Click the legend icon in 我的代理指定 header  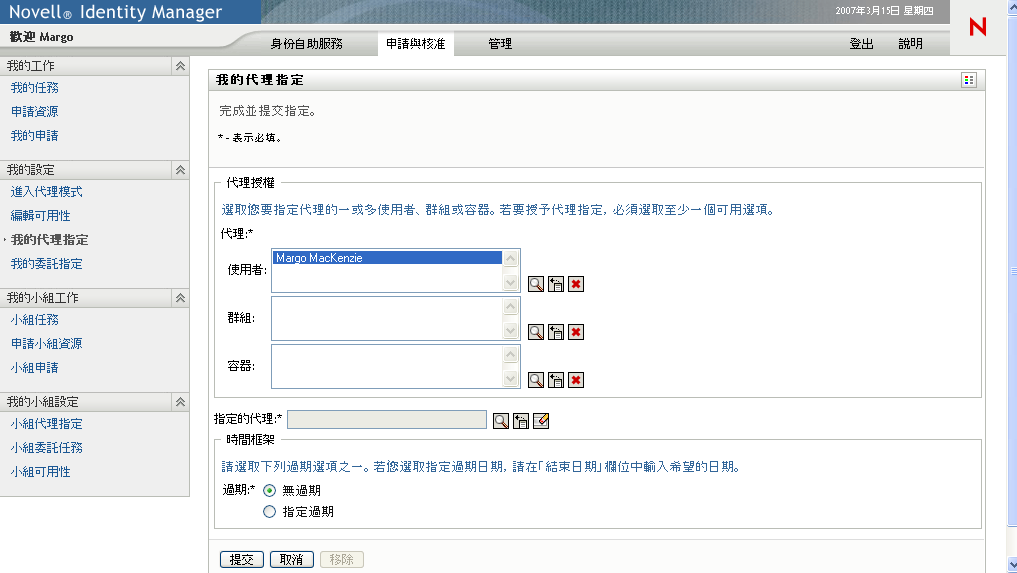pos(968,80)
